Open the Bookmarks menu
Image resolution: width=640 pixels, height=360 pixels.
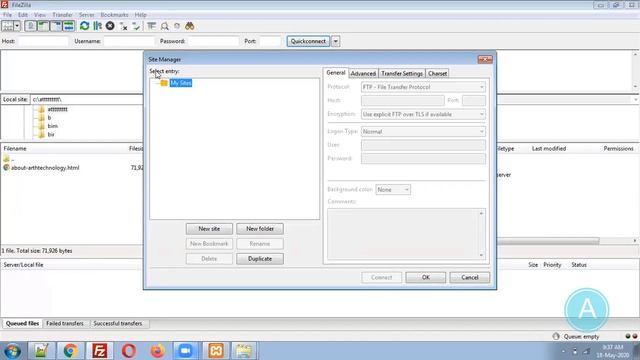tap(114, 15)
